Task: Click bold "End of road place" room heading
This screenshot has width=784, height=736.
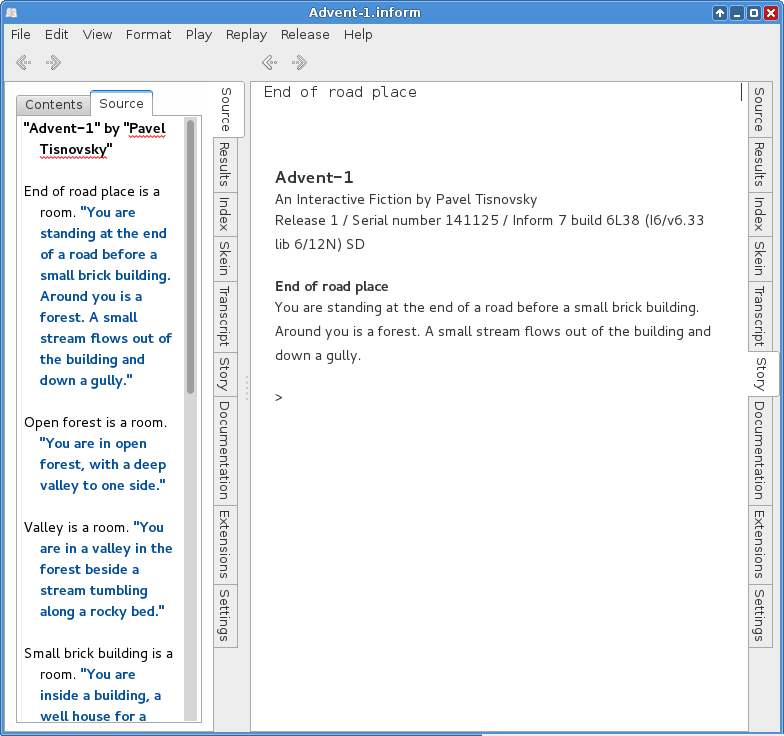Action: (332, 286)
